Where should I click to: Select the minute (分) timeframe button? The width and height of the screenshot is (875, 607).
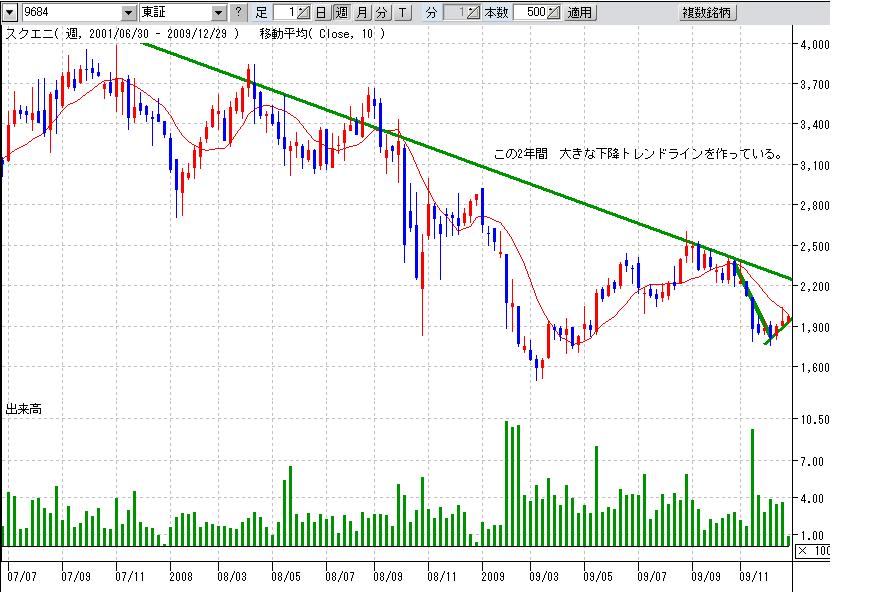pyautogui.click(x=381, y=13)
